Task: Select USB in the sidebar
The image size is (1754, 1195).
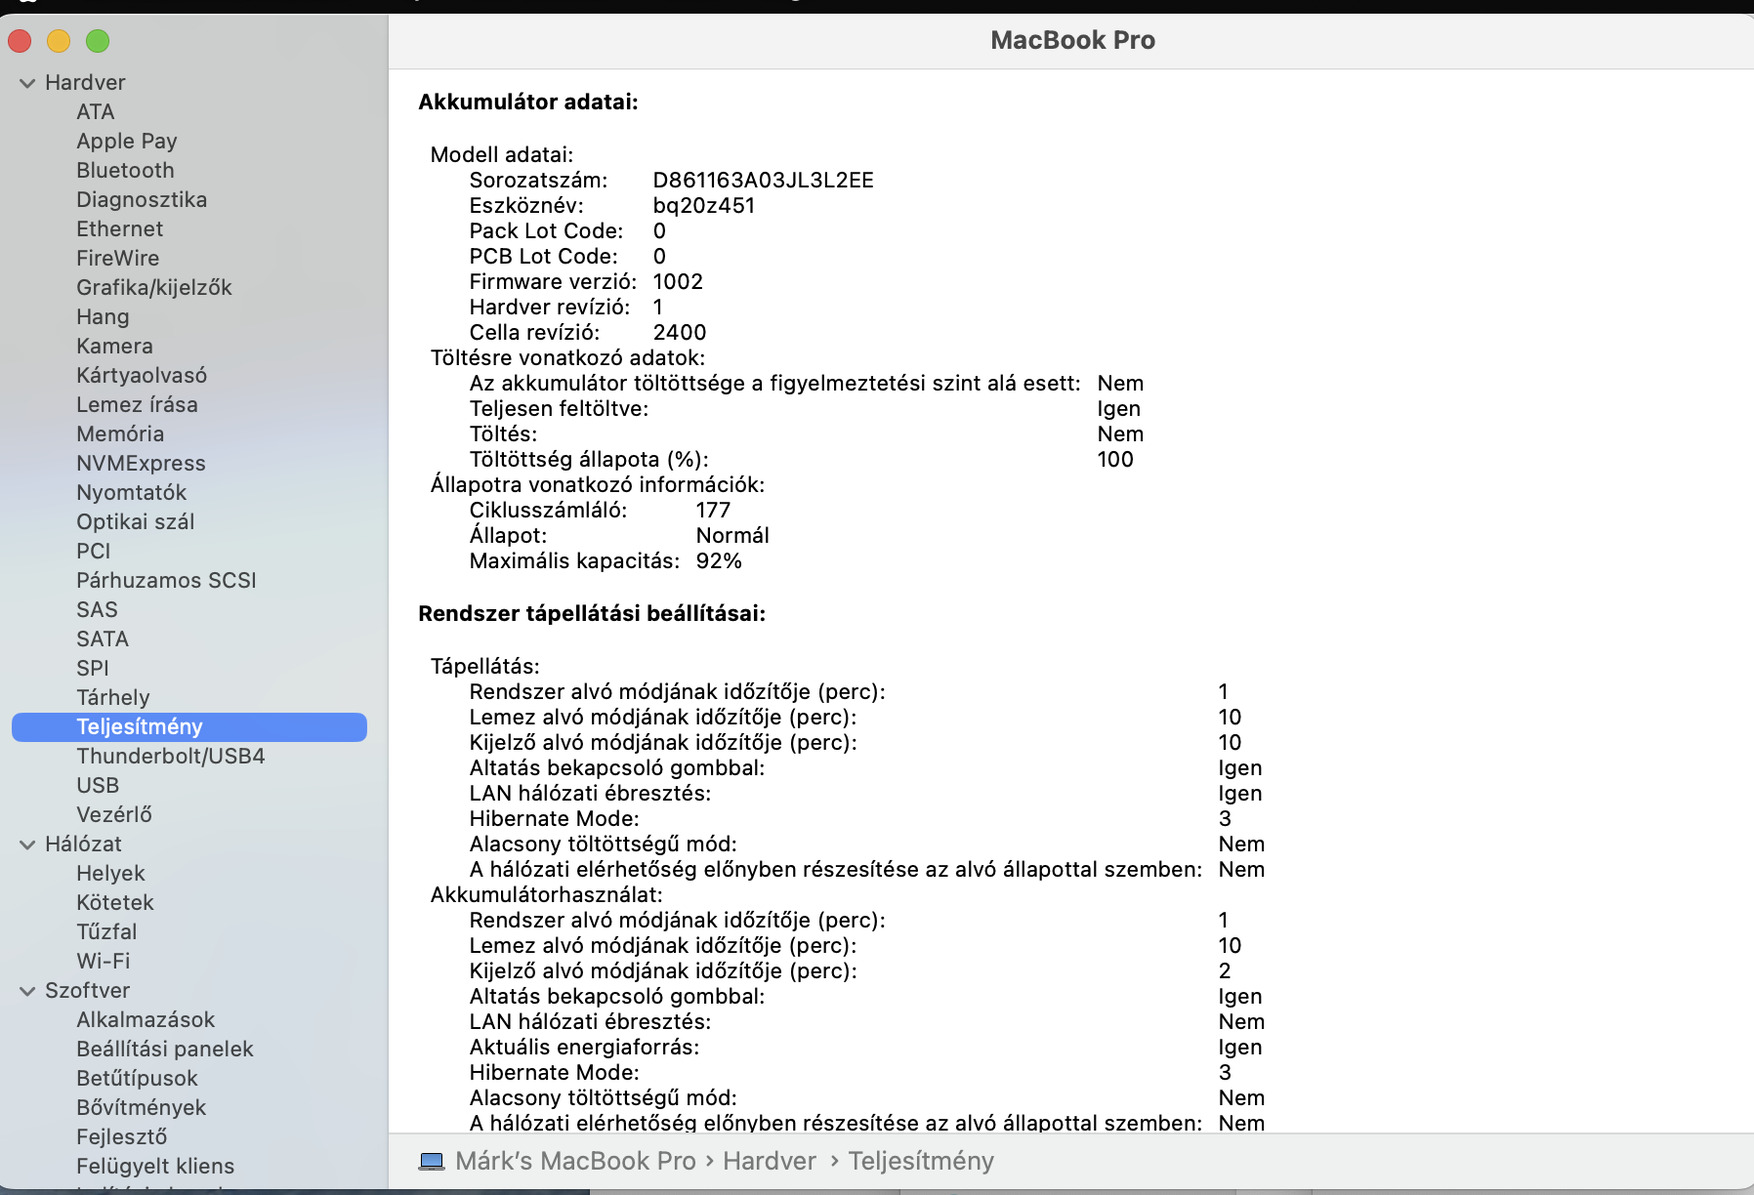Action: pyautogui.click(x=97, y=785)
